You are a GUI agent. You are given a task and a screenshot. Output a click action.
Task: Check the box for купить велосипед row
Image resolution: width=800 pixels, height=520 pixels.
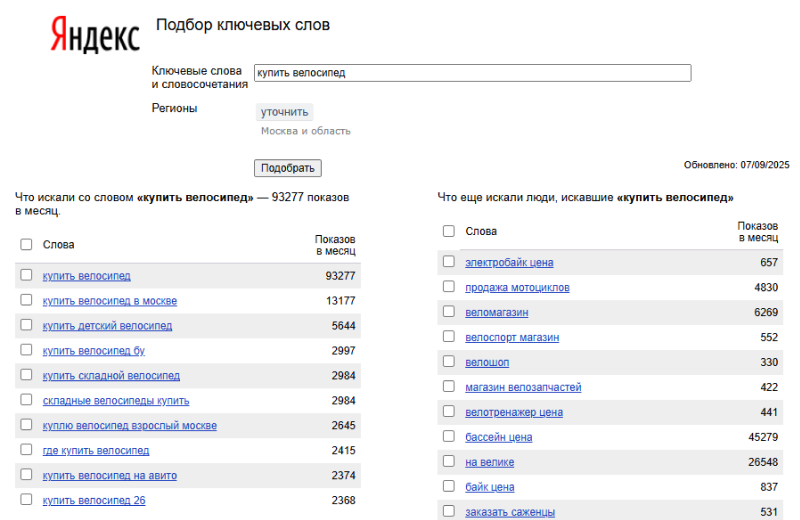[26, 275]
